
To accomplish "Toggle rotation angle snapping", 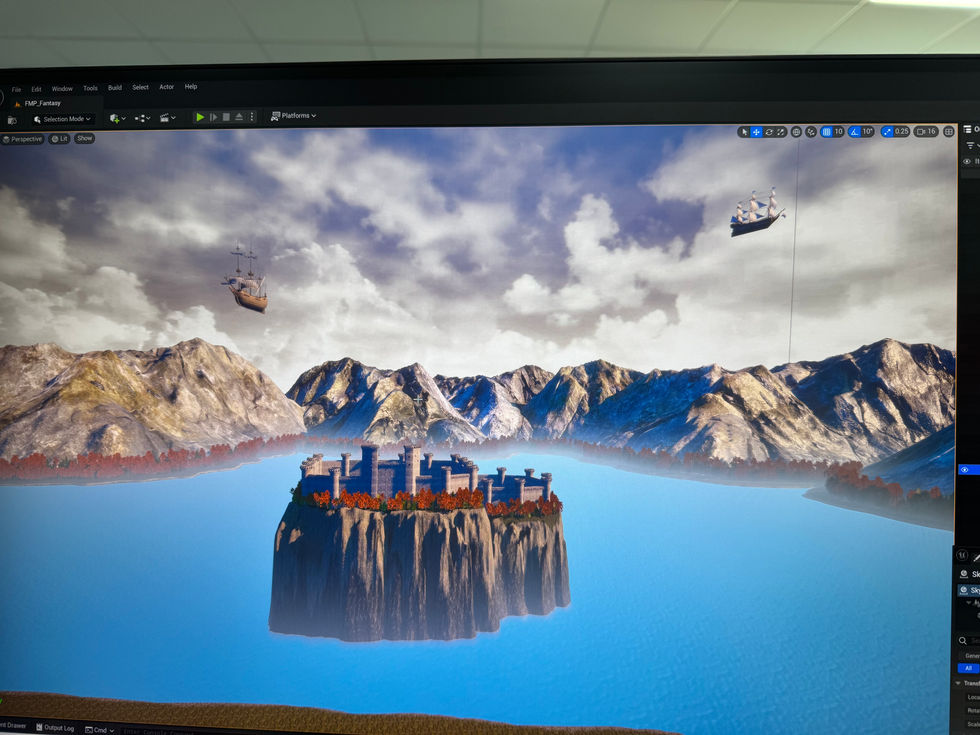I will [x=854, y=132].
